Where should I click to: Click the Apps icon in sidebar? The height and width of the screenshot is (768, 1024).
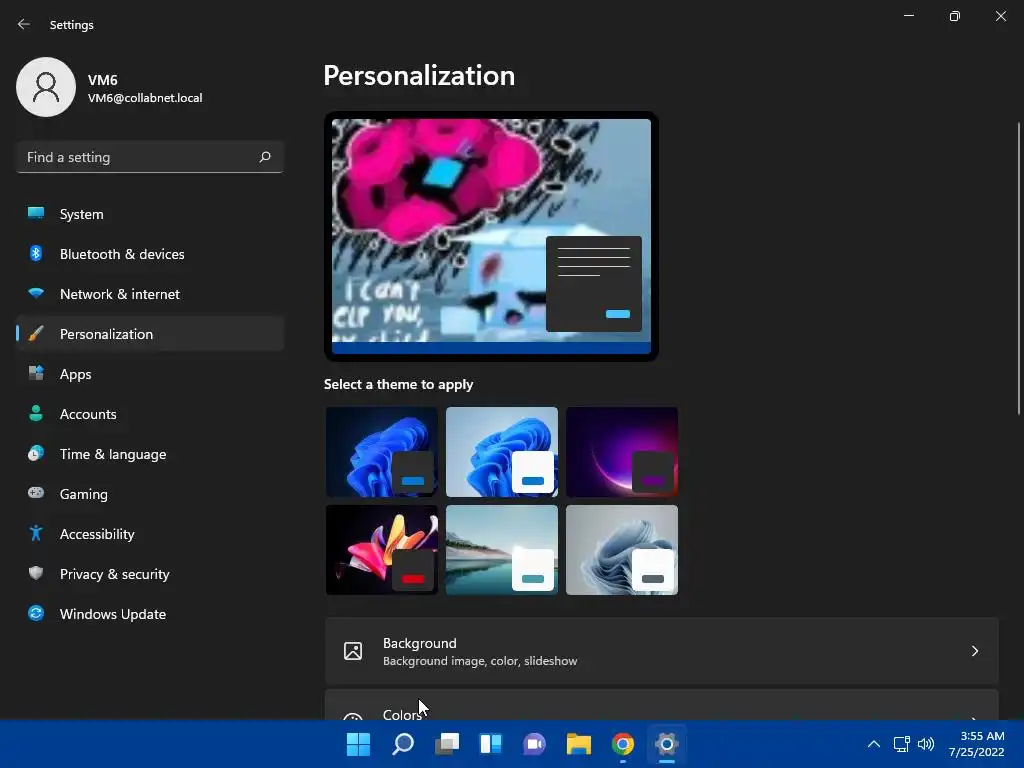pyautogui.click(x=36, y=374)
